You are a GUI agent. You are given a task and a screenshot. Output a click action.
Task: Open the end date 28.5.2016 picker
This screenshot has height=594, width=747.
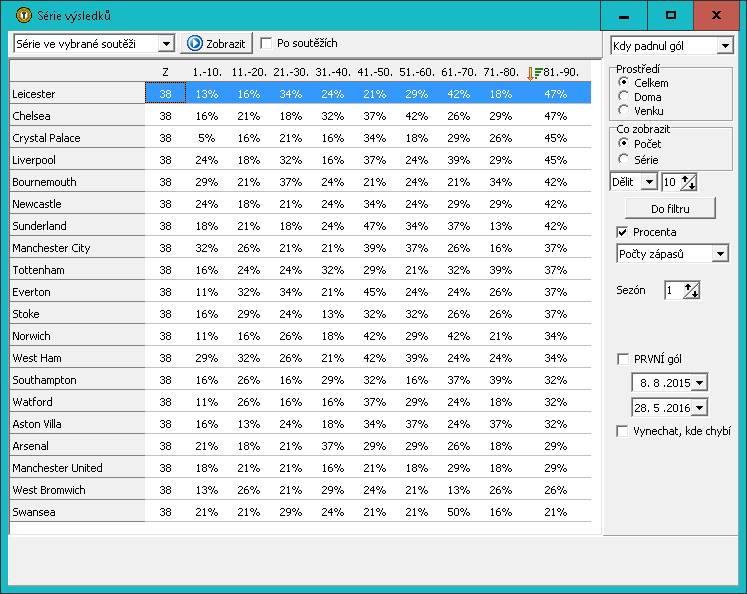click(x=699, y=408)
